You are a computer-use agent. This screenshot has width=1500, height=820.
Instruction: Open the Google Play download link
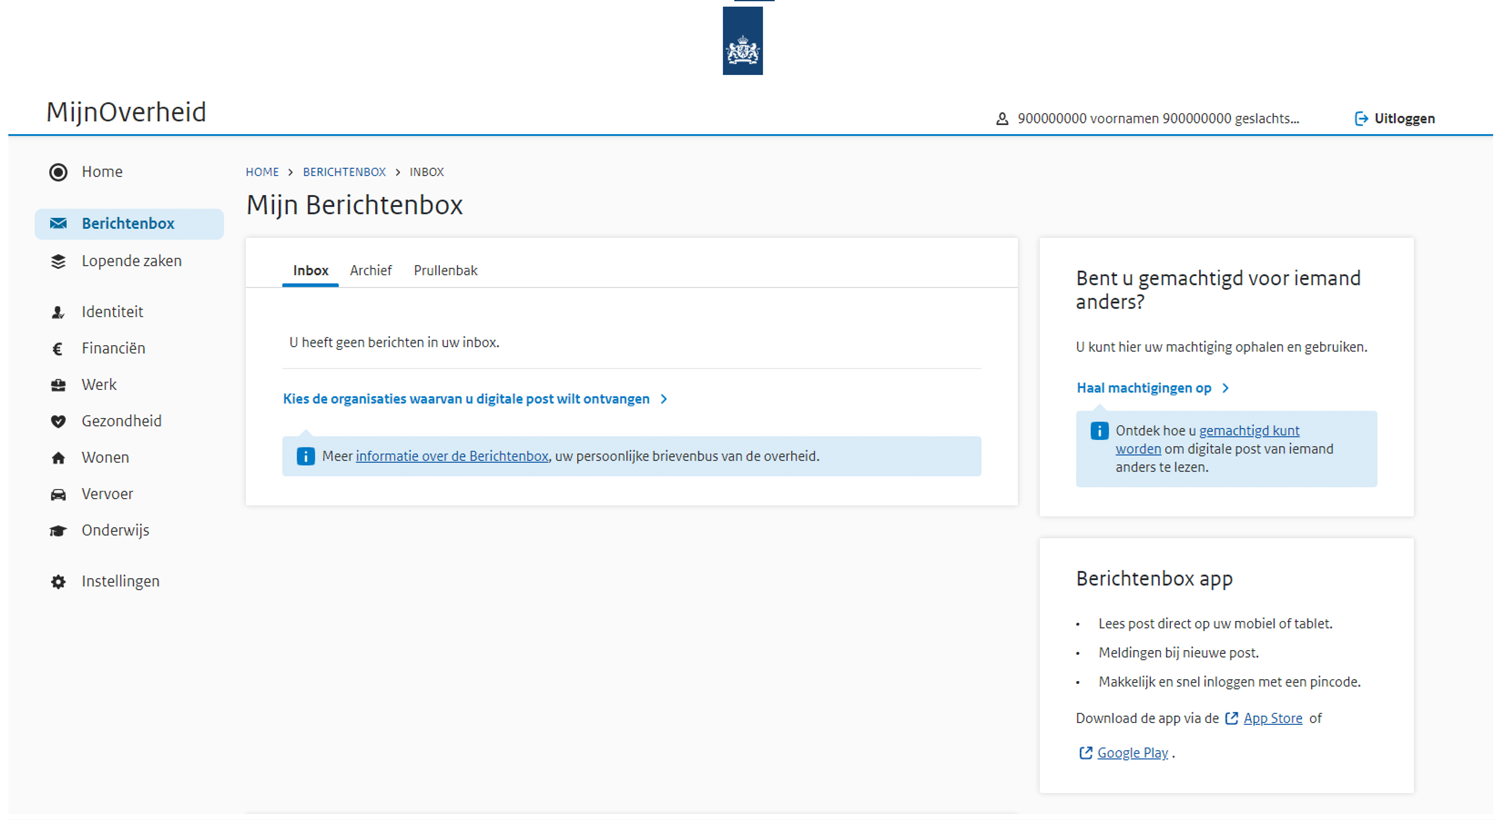click(x=1133, y=754)
